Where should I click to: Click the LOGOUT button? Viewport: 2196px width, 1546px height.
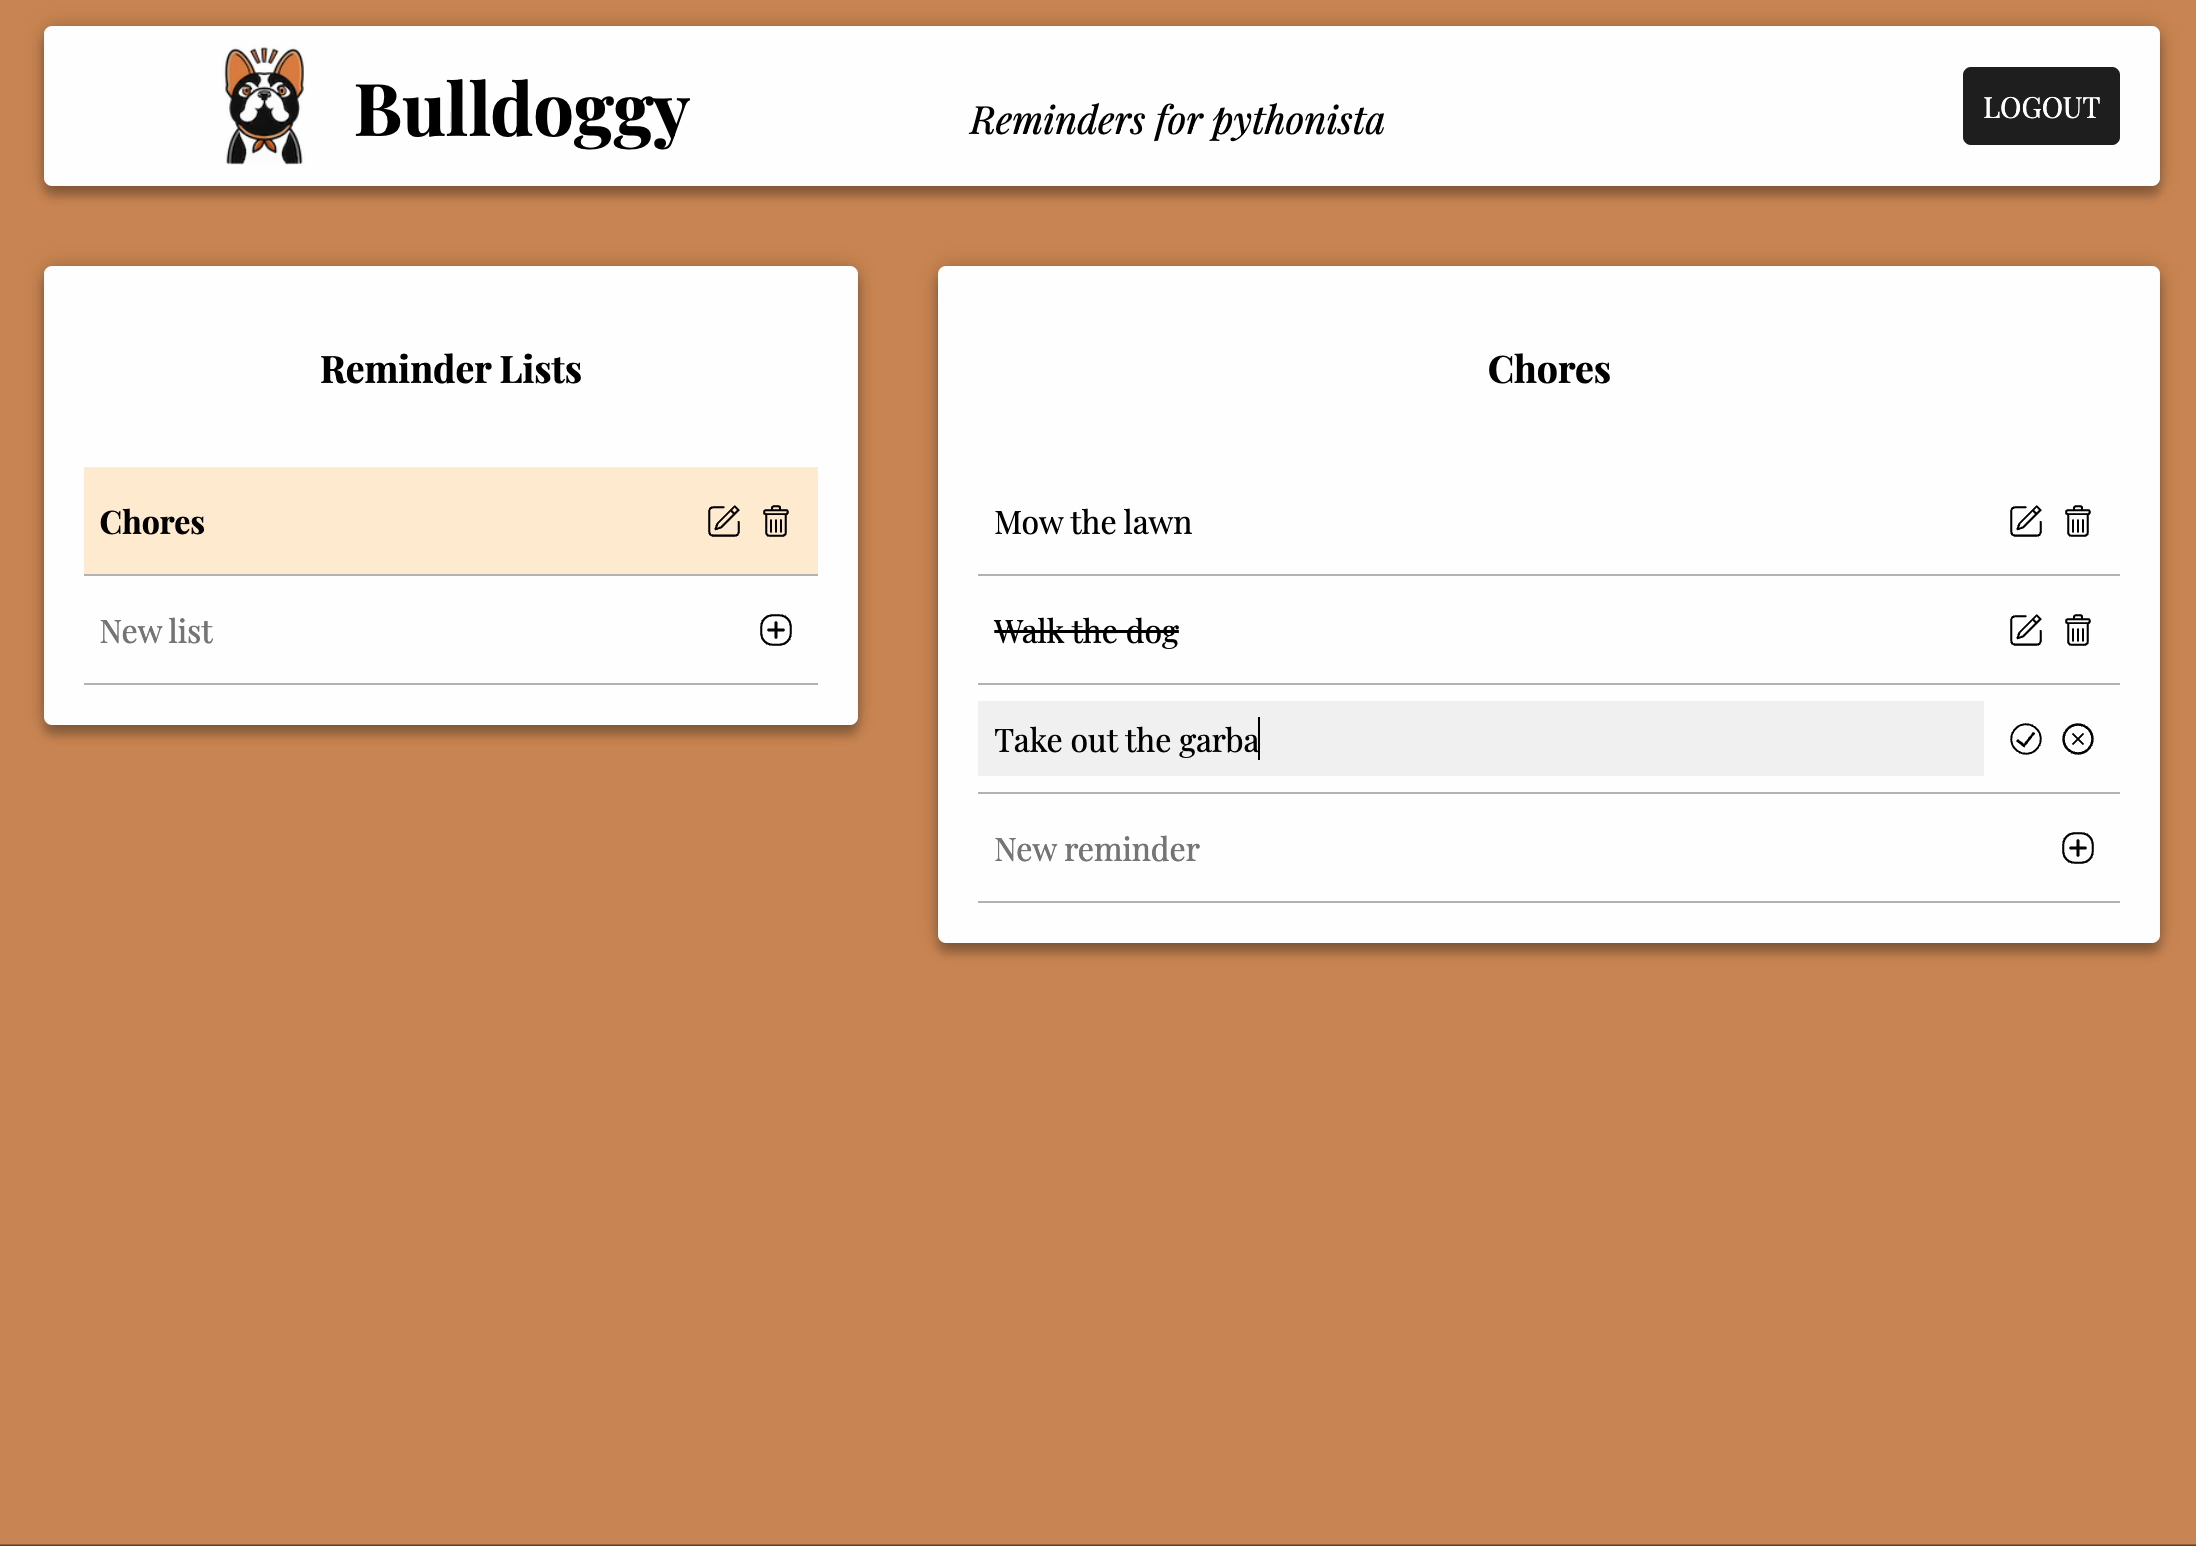coord(2040,105)
